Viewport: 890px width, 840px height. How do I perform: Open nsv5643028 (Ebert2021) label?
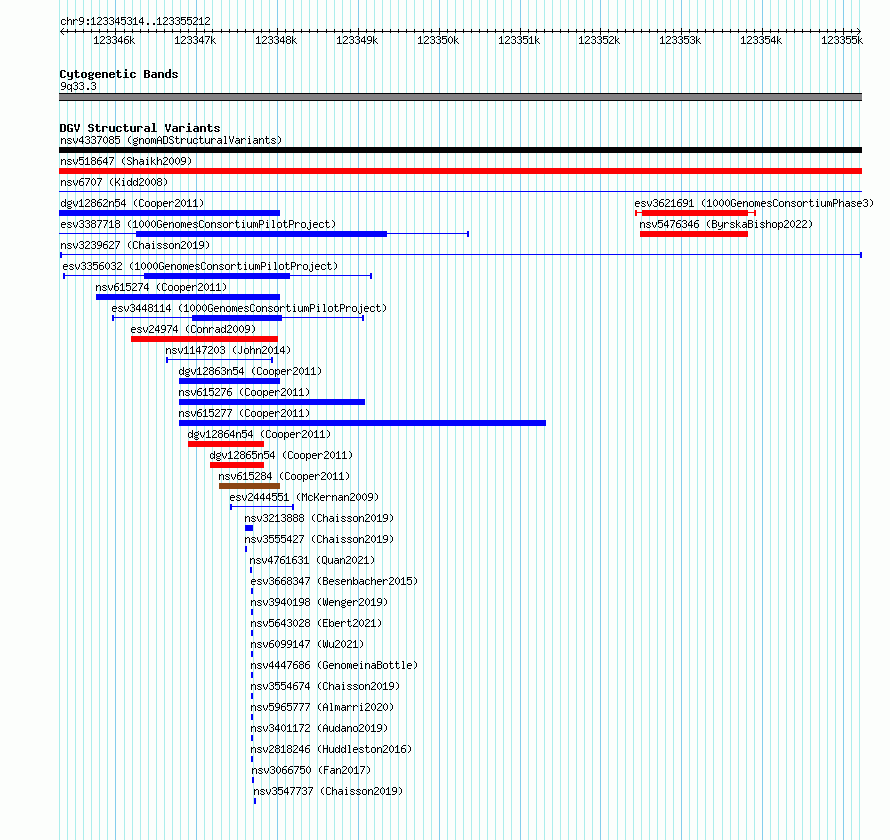click(316, 623)
